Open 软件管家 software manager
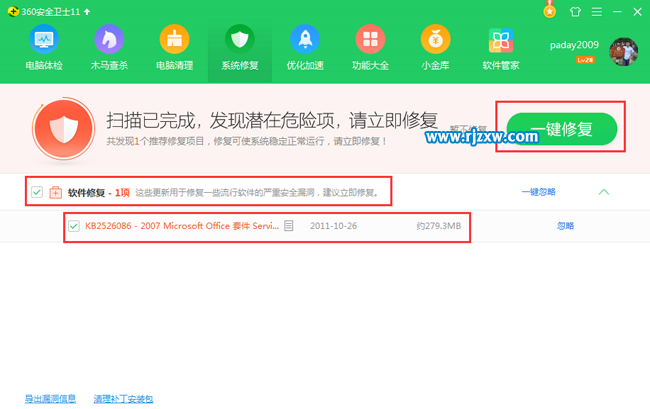650x409 pixels. pos(501,47)
